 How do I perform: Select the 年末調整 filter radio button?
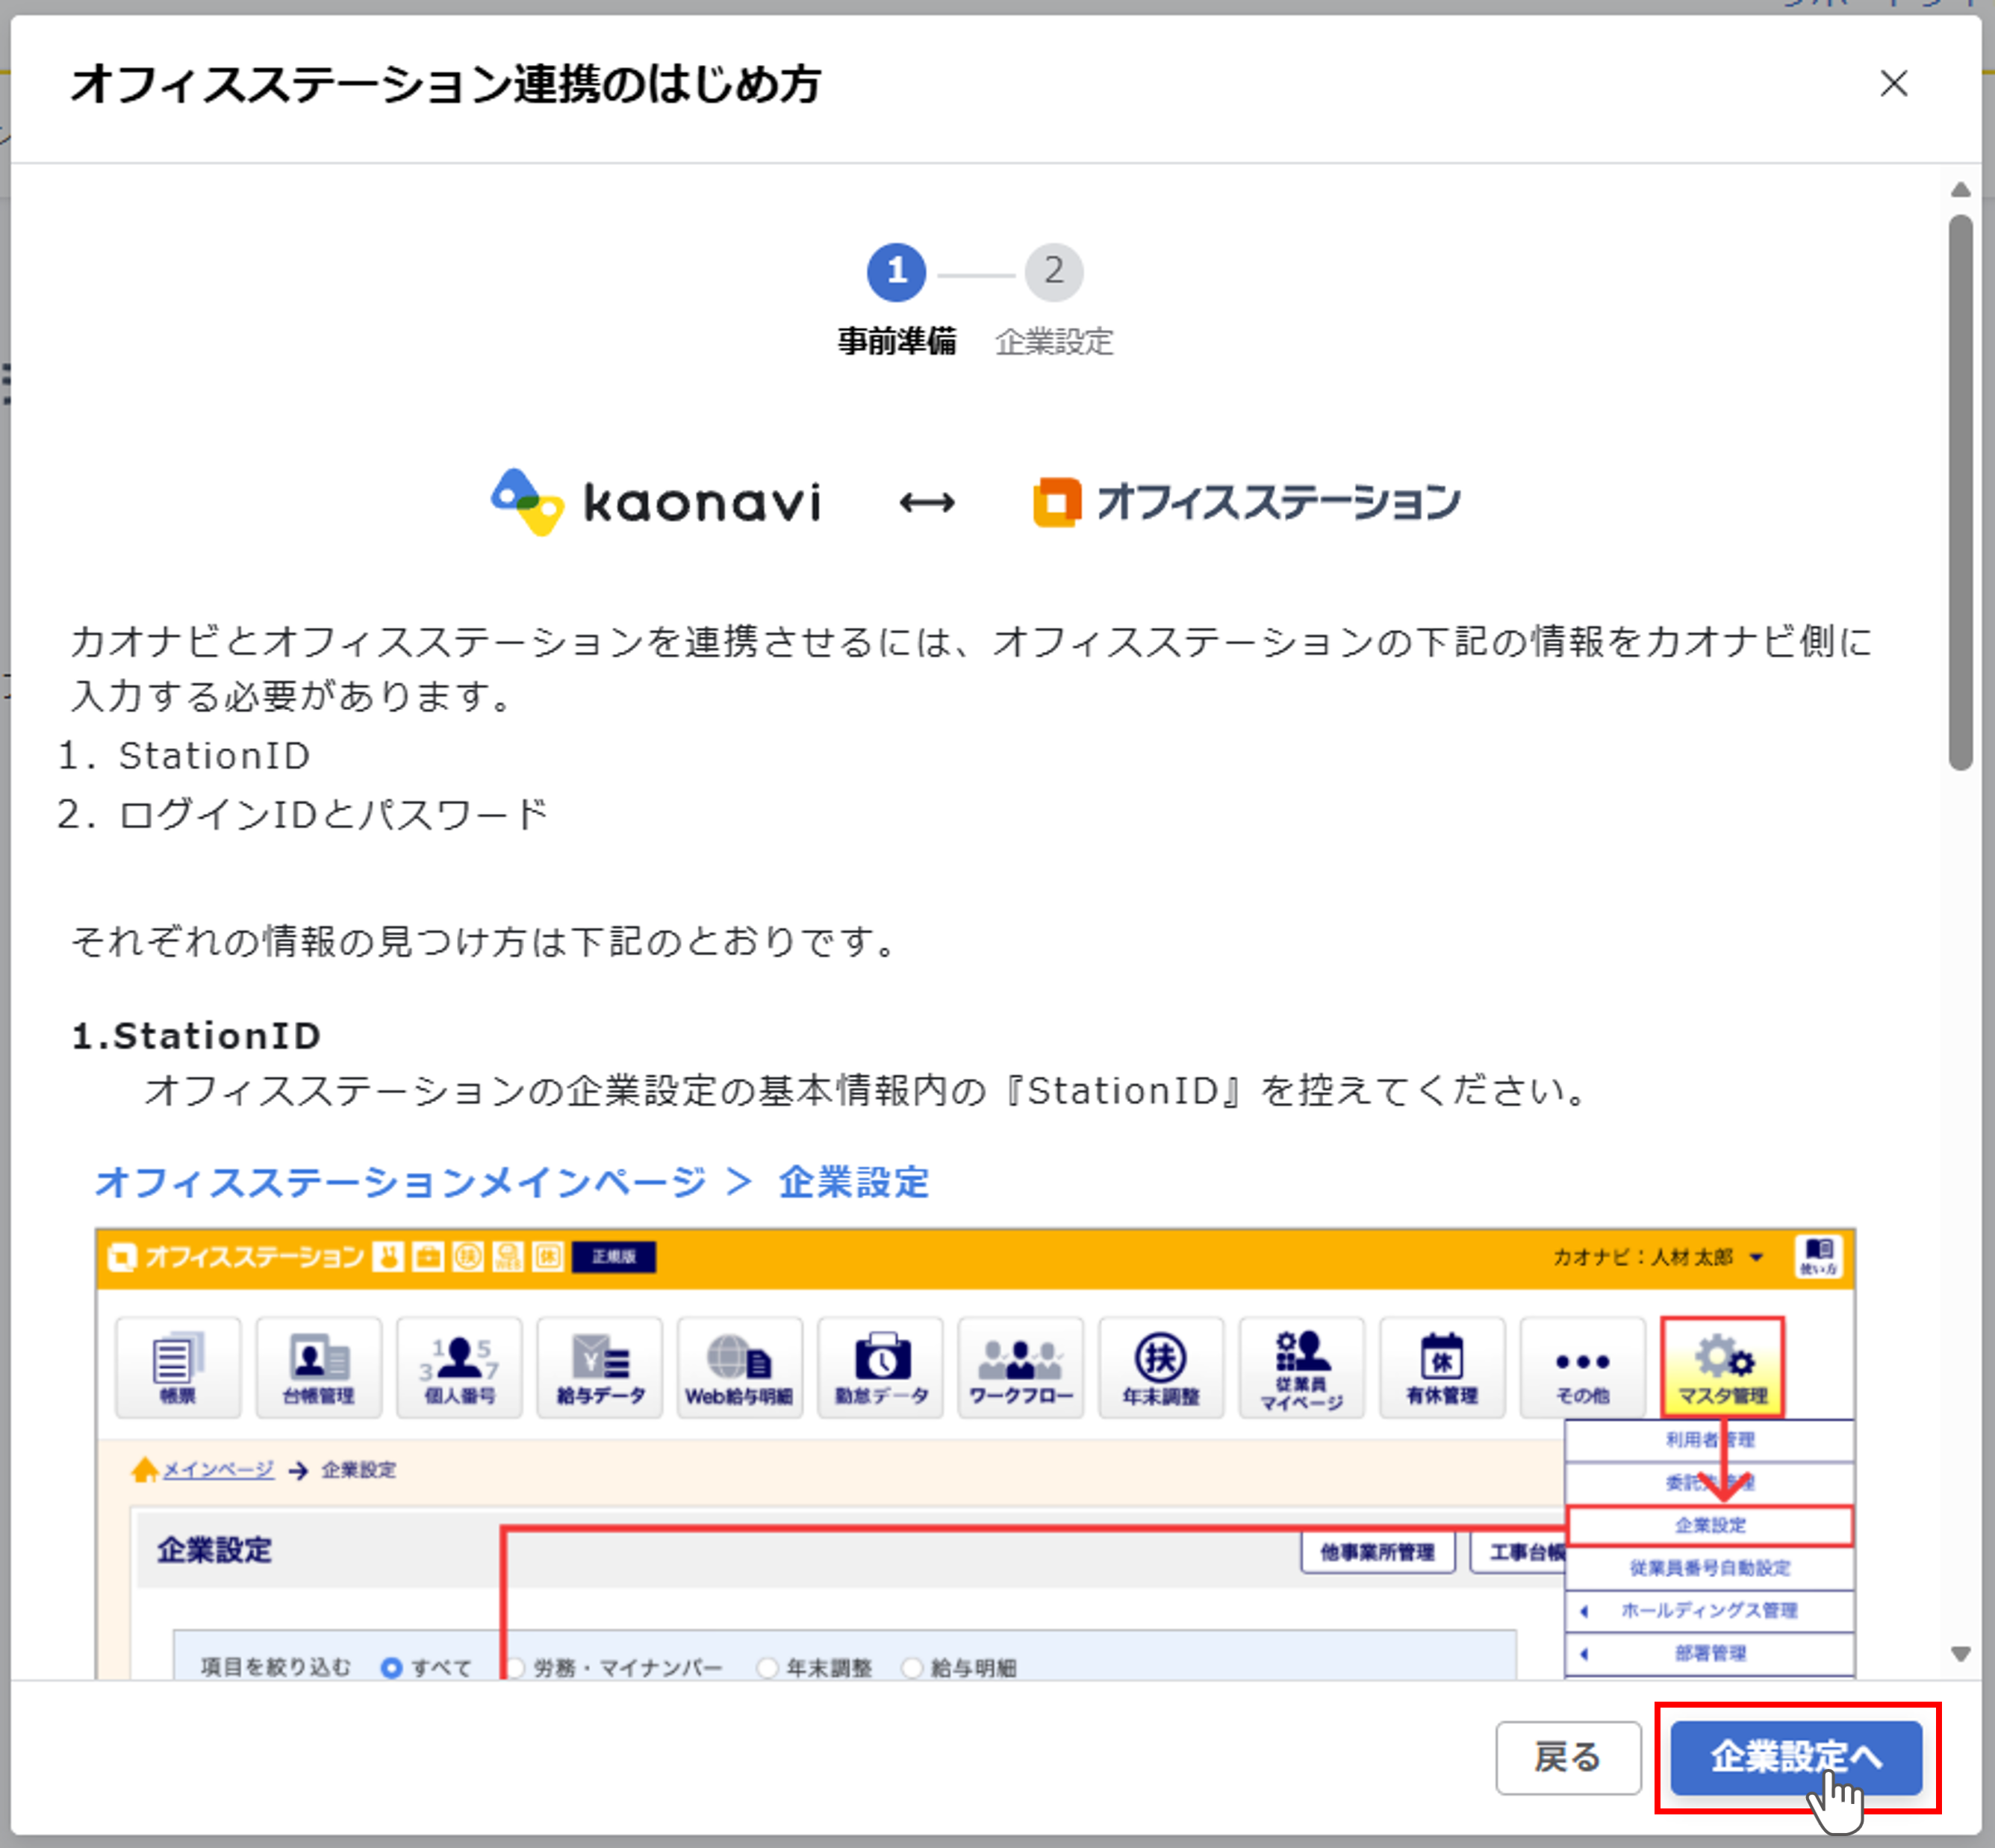[x=767, y=1667]
